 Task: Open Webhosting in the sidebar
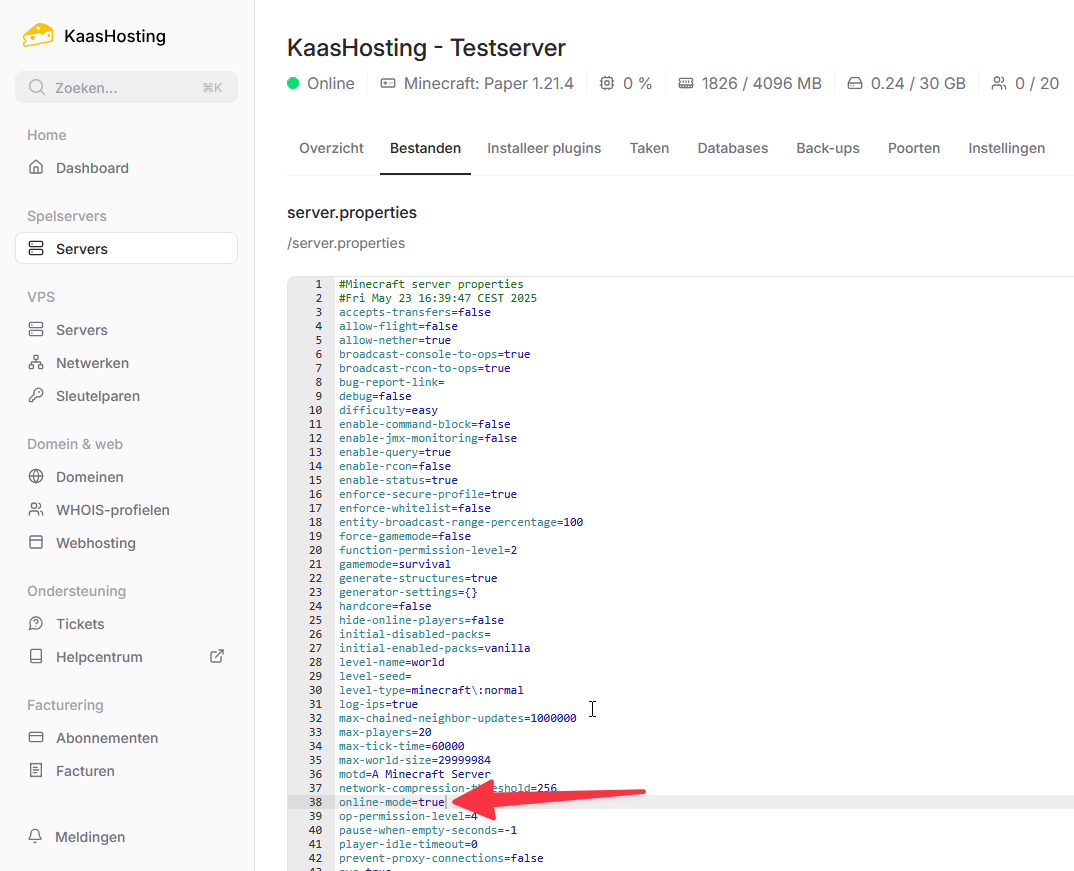pyautogui.click(x=95, y=543)
